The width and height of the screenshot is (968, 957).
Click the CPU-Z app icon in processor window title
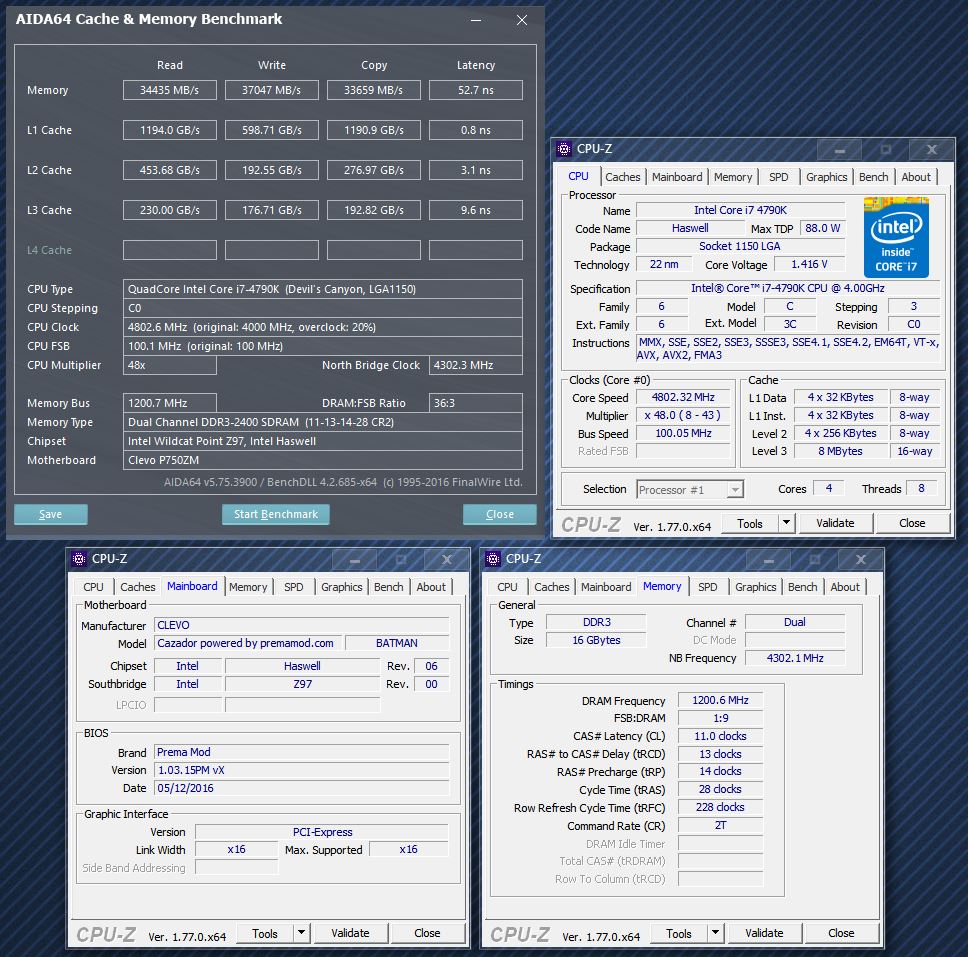[564, 149]
